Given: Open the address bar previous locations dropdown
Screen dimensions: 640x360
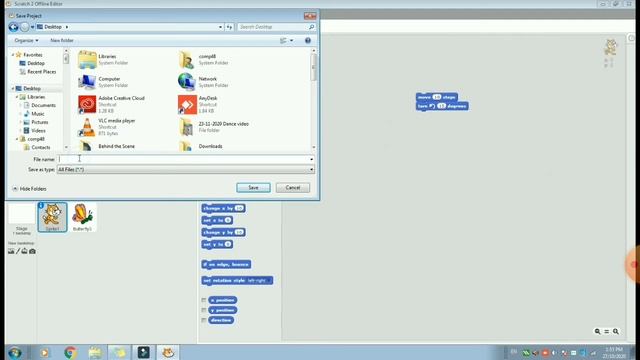Looking at the screenshot, I should click(220, 27).
